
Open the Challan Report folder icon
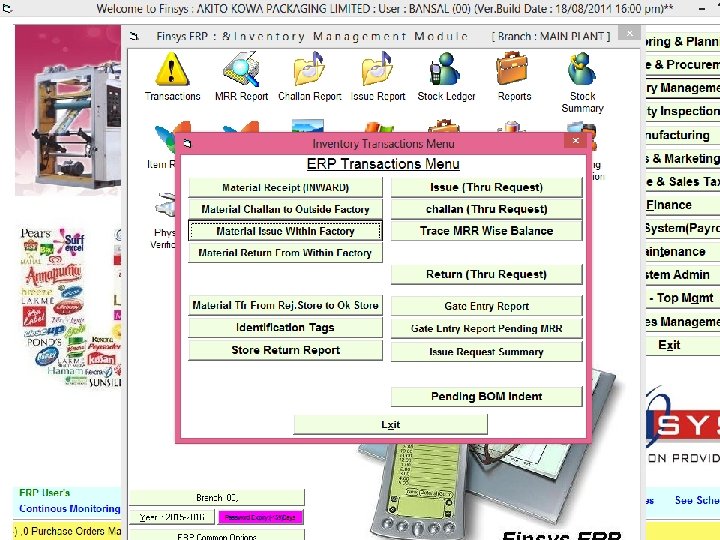309,69
